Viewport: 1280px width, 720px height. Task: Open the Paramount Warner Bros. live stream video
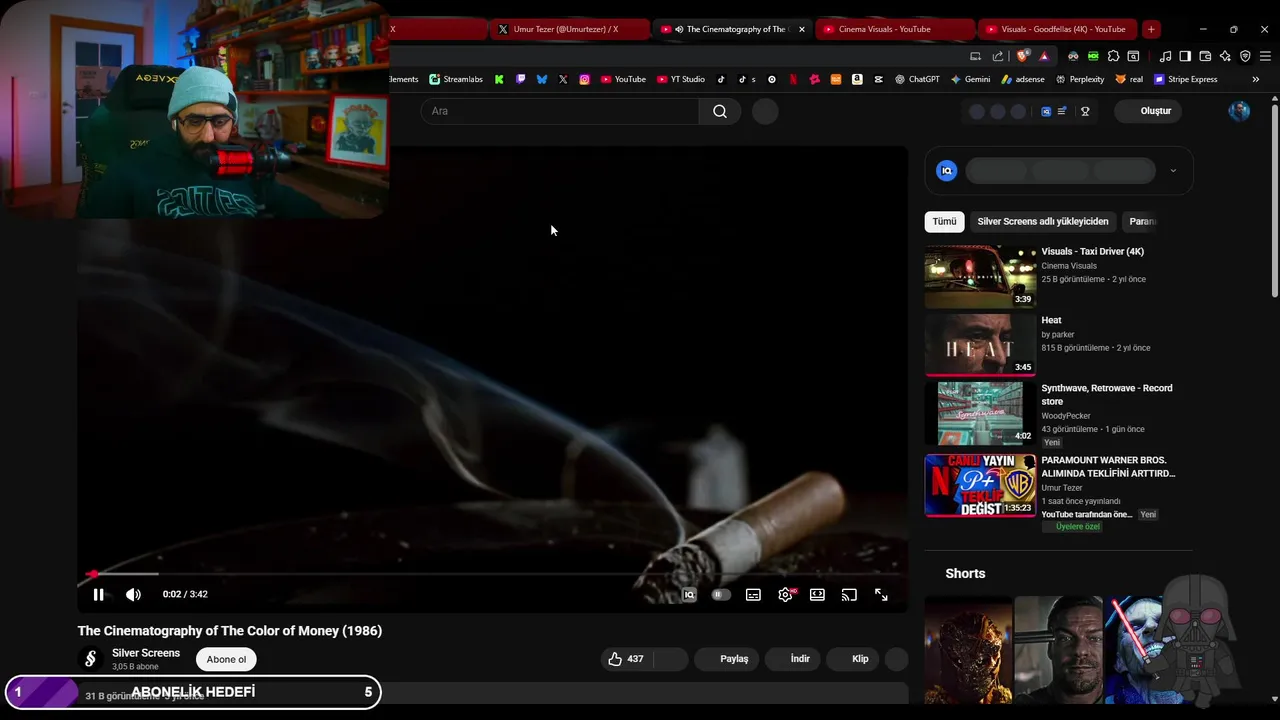980,485
